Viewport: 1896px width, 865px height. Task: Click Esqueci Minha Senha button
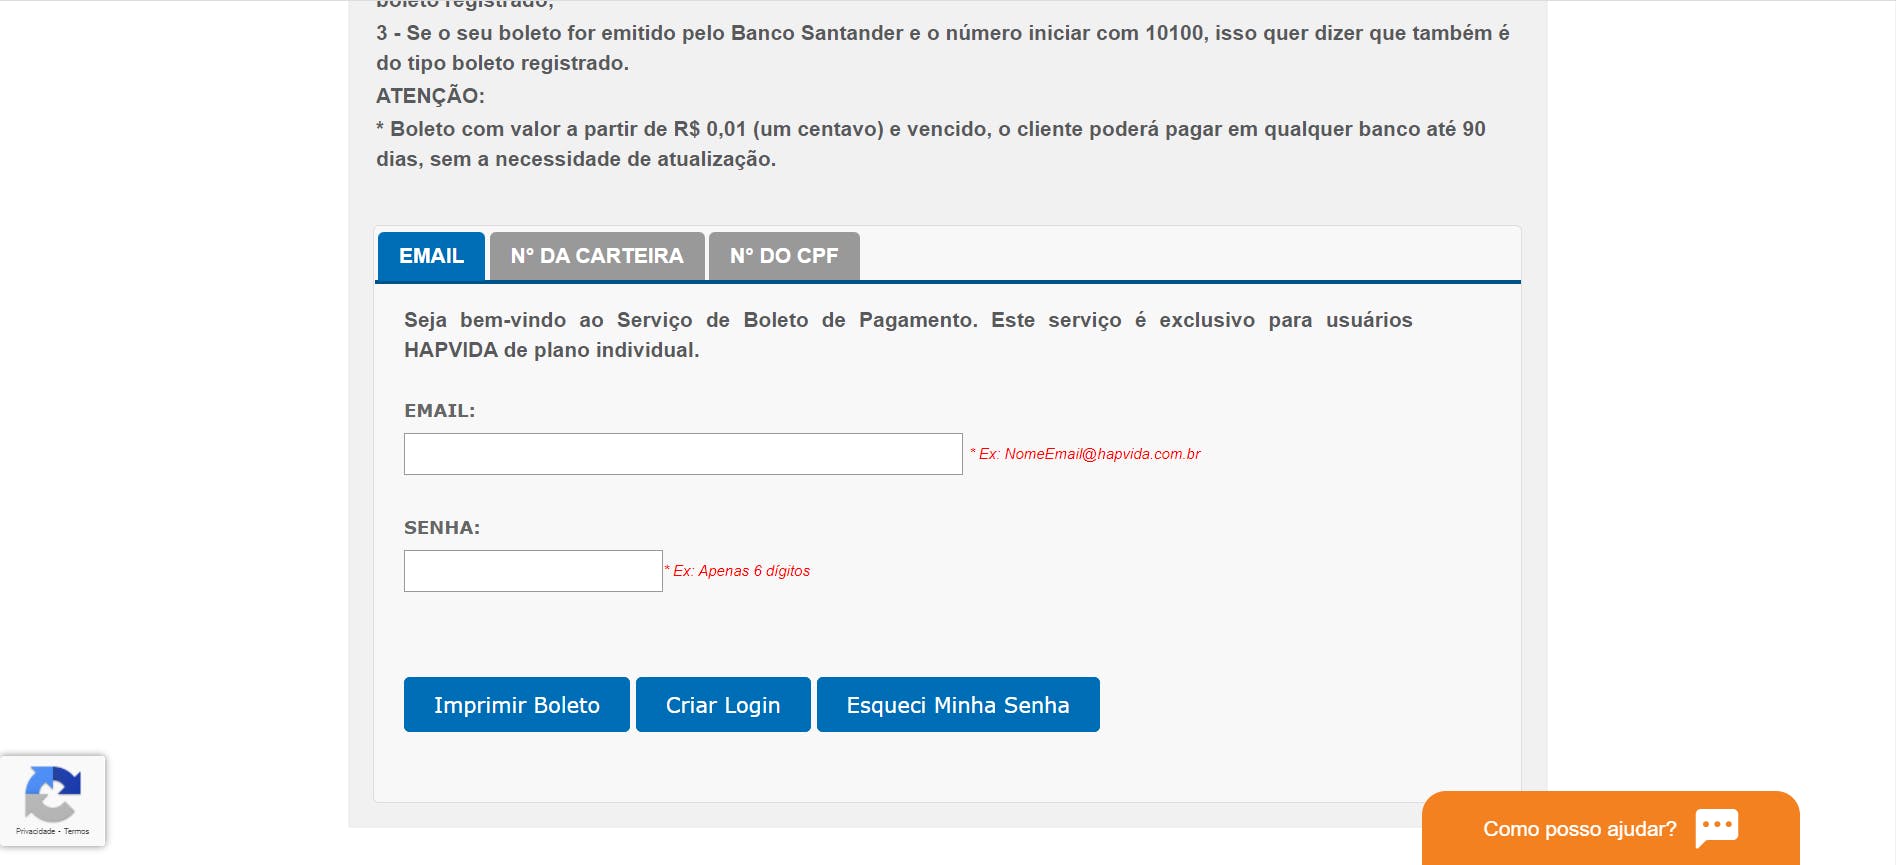pyautogui.click(x=958, y=705)
